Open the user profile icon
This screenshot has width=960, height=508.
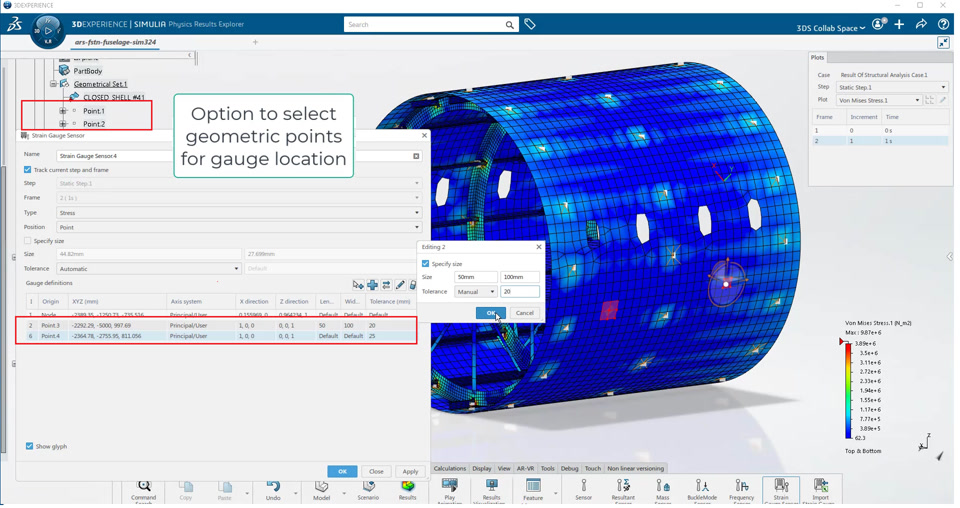tap(879, 24)
